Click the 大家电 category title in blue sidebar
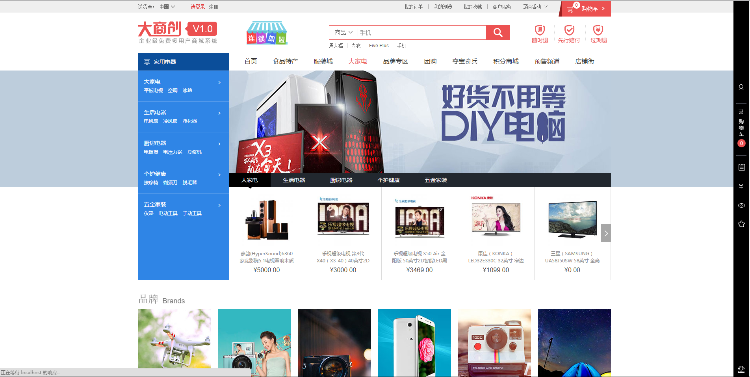The image size is (750, 377). click(152, 82)
